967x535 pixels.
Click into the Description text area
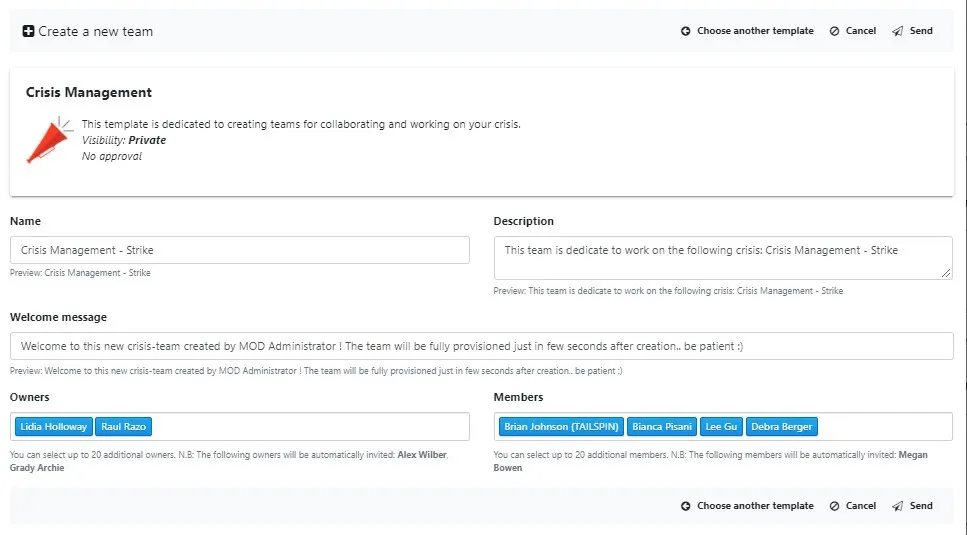coord(723,258)
